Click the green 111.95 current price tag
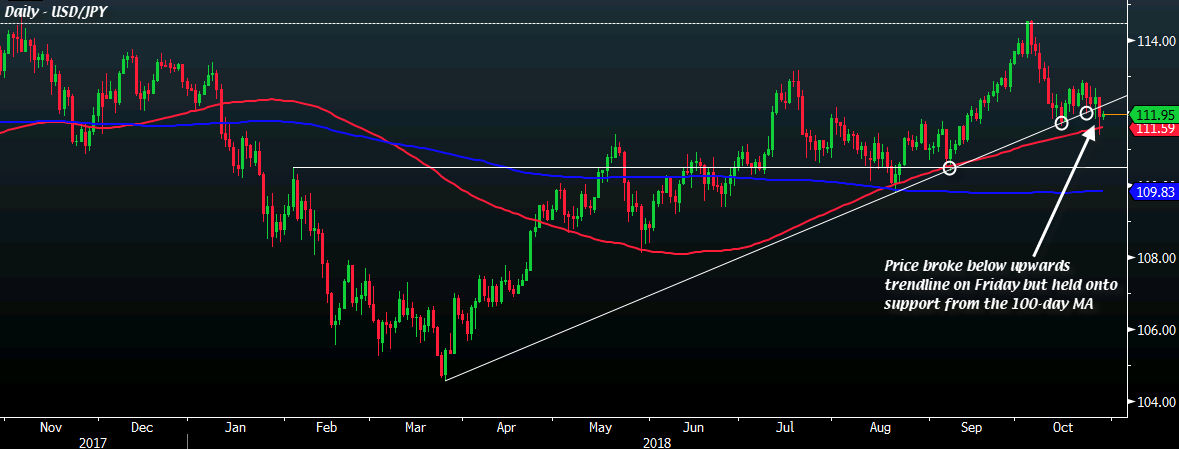This screenshot has width=1179, height=449. pos(1152,115)
